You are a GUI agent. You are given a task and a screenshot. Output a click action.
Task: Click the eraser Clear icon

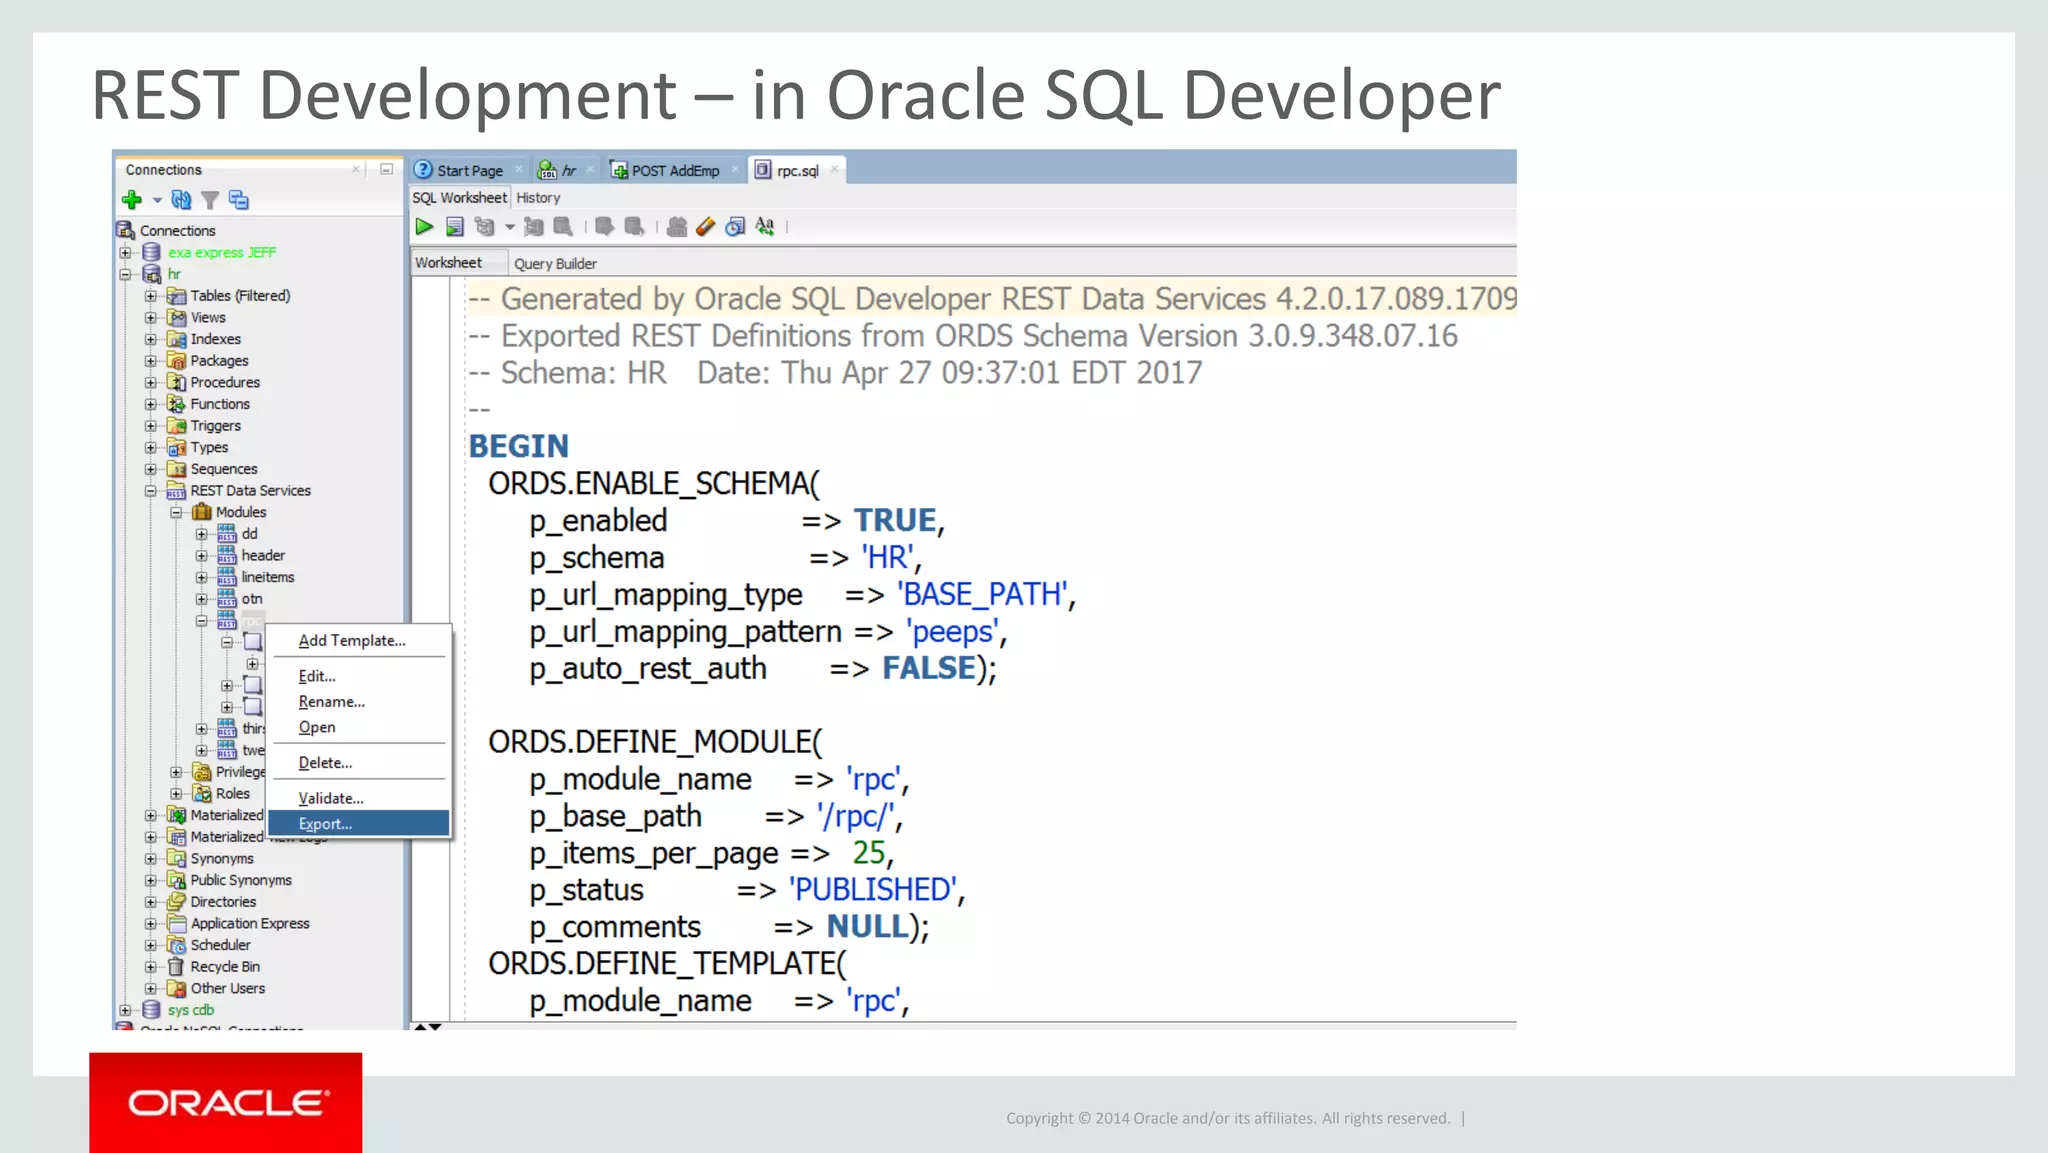[706, 227]
